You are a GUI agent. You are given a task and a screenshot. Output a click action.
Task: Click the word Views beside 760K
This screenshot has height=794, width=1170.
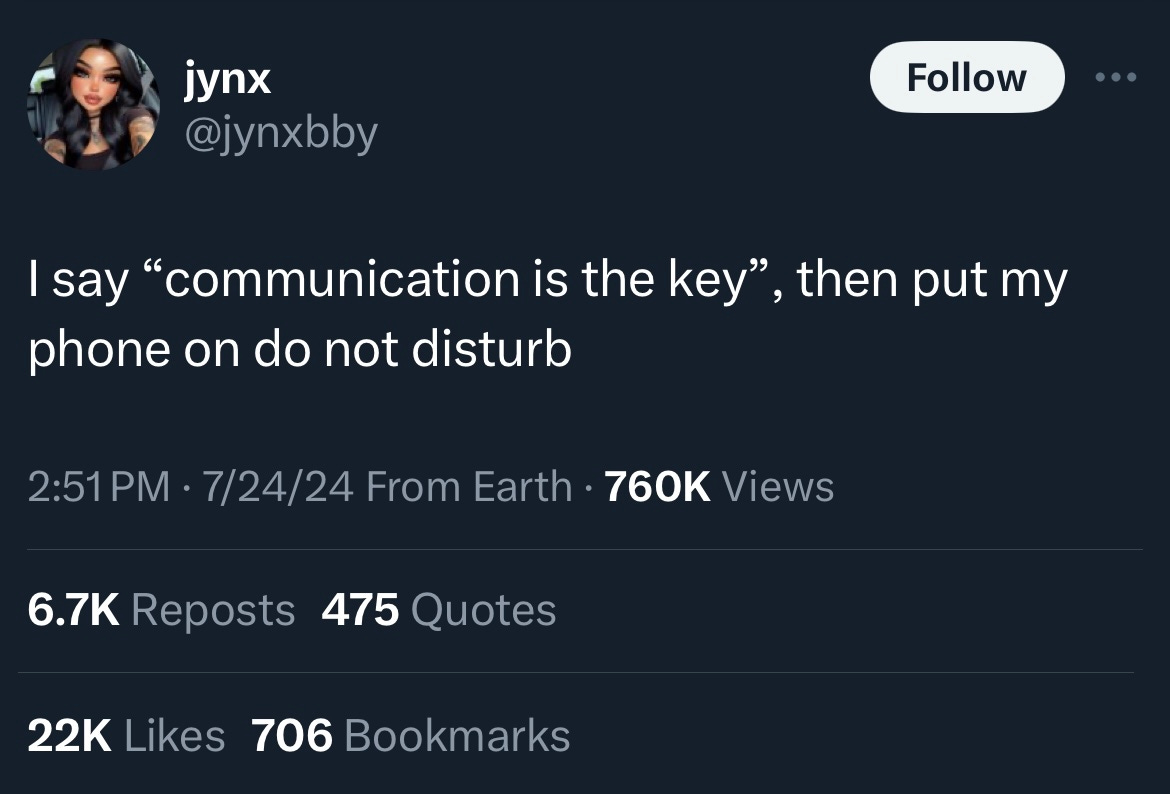tap(778, 487)
